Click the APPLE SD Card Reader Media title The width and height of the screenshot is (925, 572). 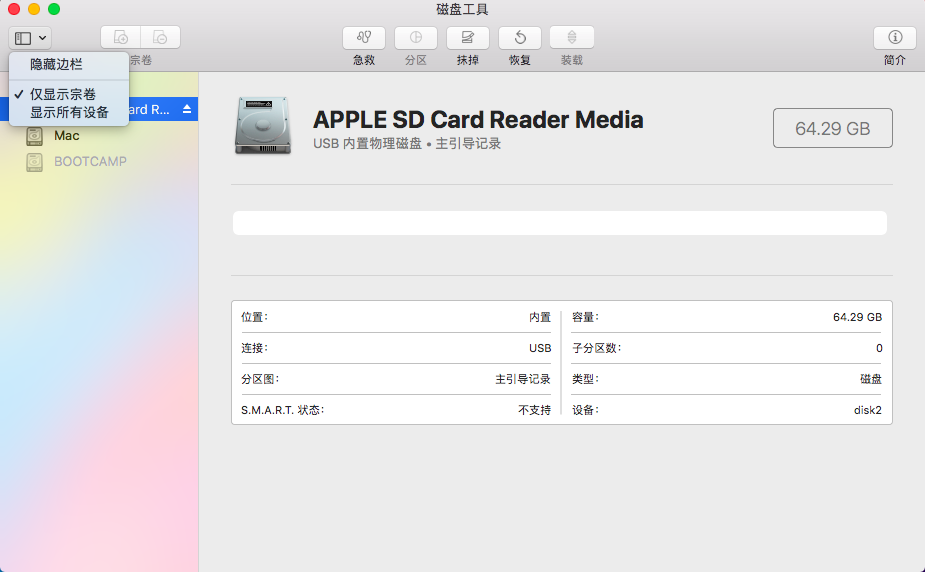click(x=478, y=120)
